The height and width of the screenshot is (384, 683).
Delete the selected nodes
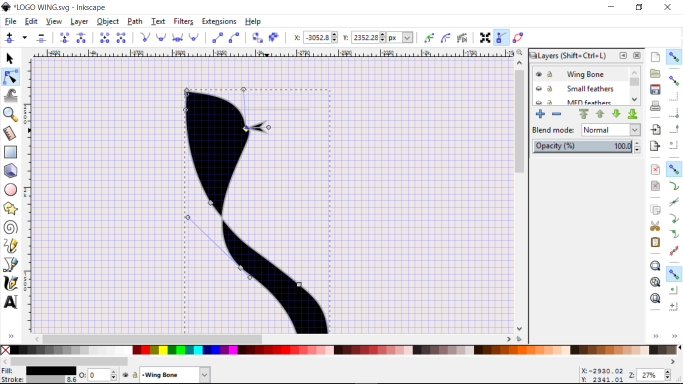[41, 38]
